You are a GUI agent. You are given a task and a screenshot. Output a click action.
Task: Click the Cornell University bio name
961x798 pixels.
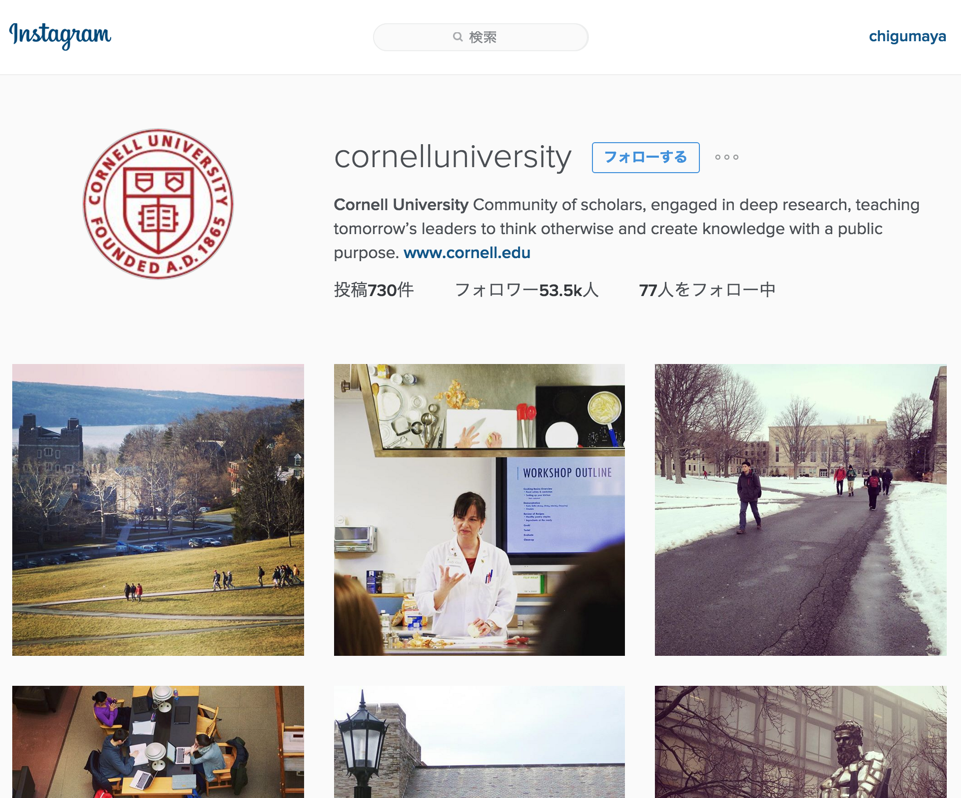(401, 205)
